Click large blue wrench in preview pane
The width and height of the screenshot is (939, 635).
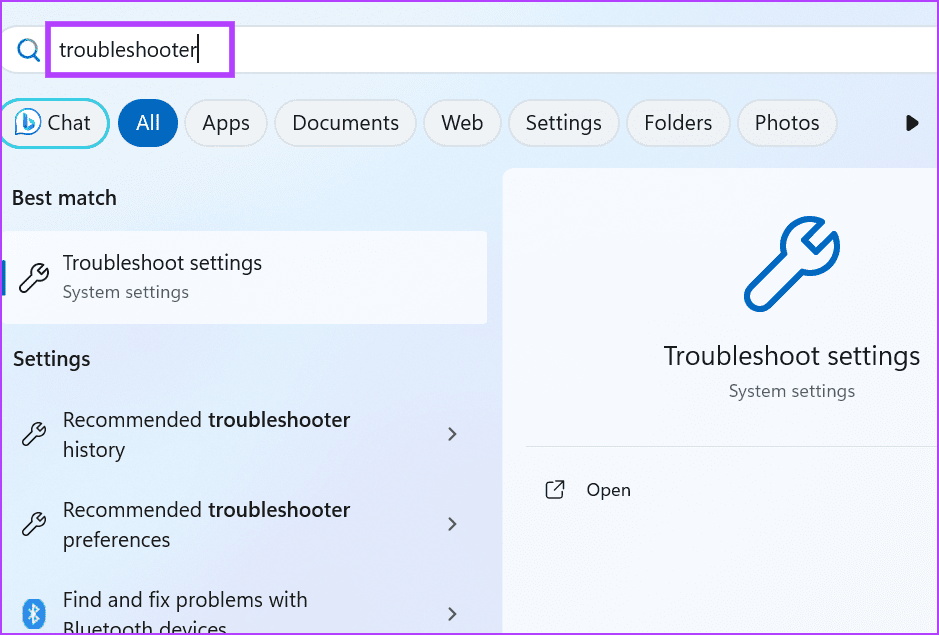click(792, 264)
